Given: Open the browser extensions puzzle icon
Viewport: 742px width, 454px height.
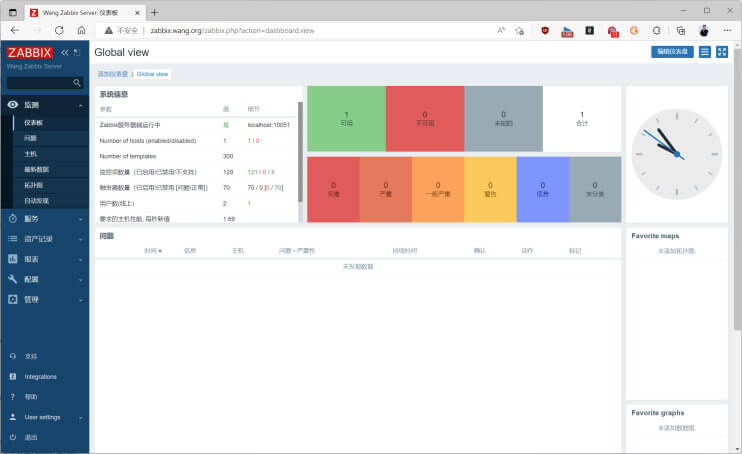Looking at the screenshot, I should 656,30.
